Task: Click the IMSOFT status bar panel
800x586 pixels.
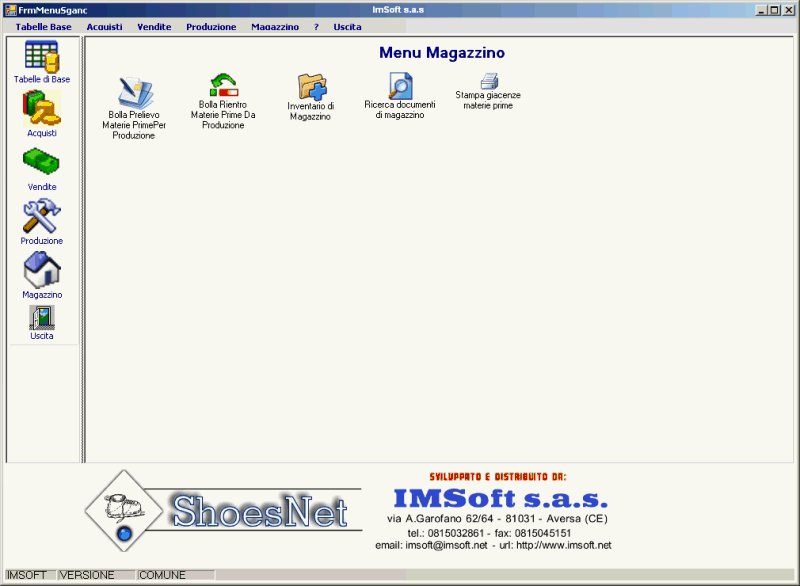Action: [30, 575]
